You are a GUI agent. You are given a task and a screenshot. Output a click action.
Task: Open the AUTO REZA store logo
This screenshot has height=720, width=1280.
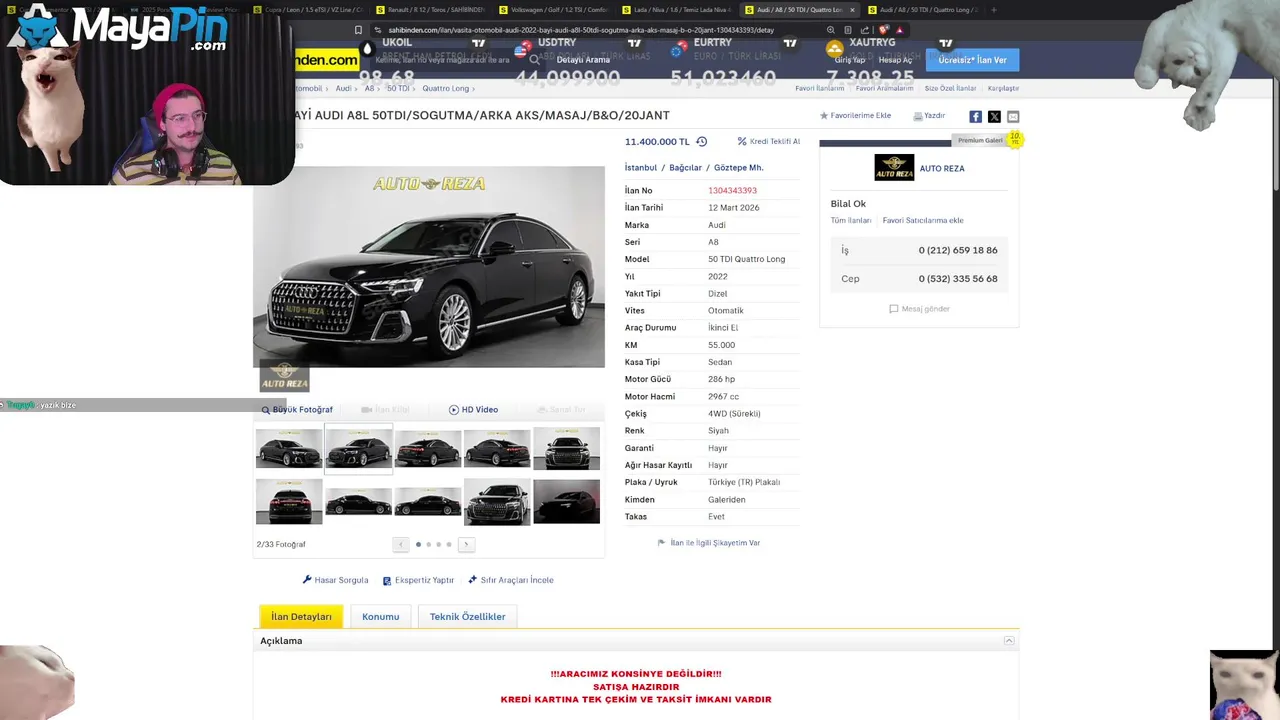[x=894, y=168]
